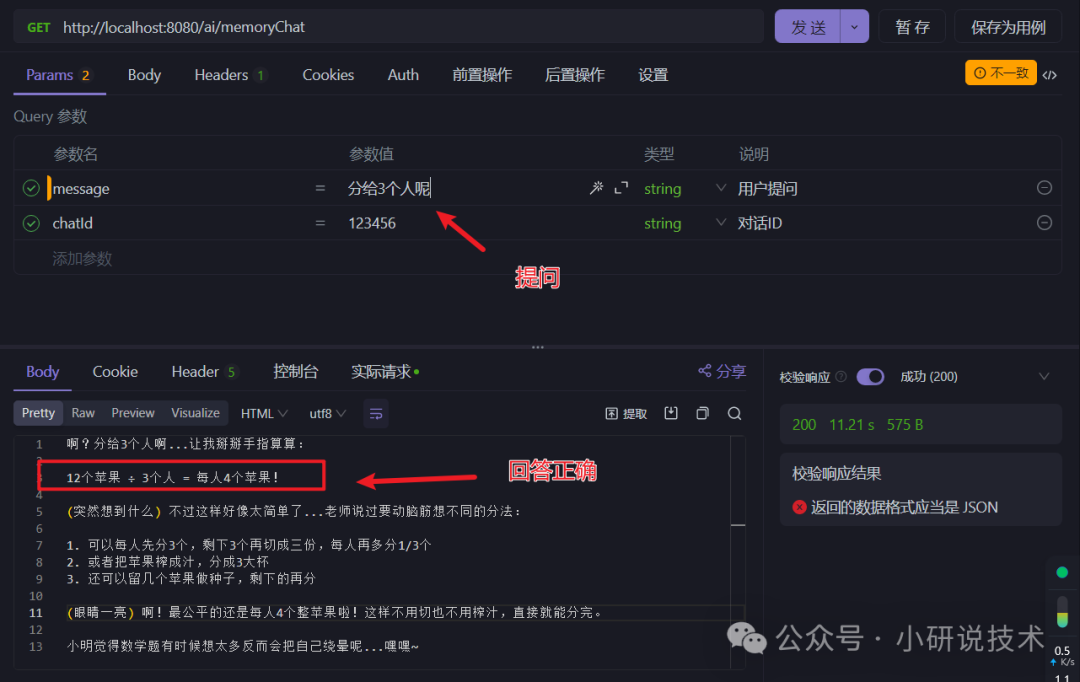
Task: Click the 保存为用例 button
Action: 1008,27
